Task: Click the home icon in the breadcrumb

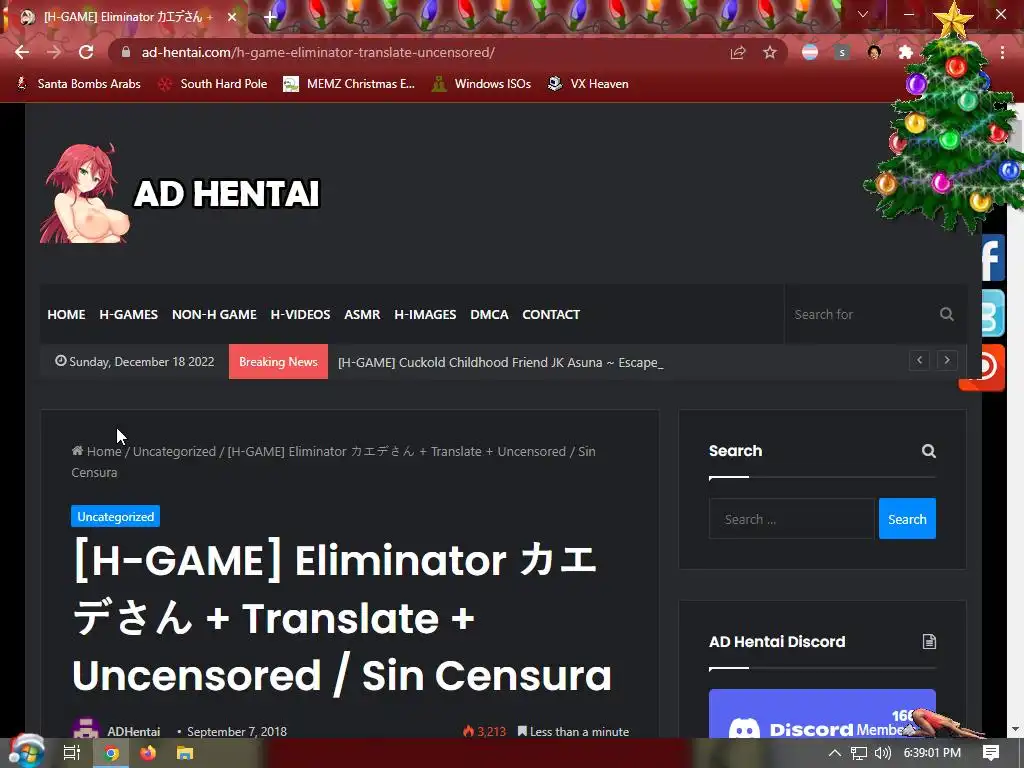Action: tap(78, 451)
